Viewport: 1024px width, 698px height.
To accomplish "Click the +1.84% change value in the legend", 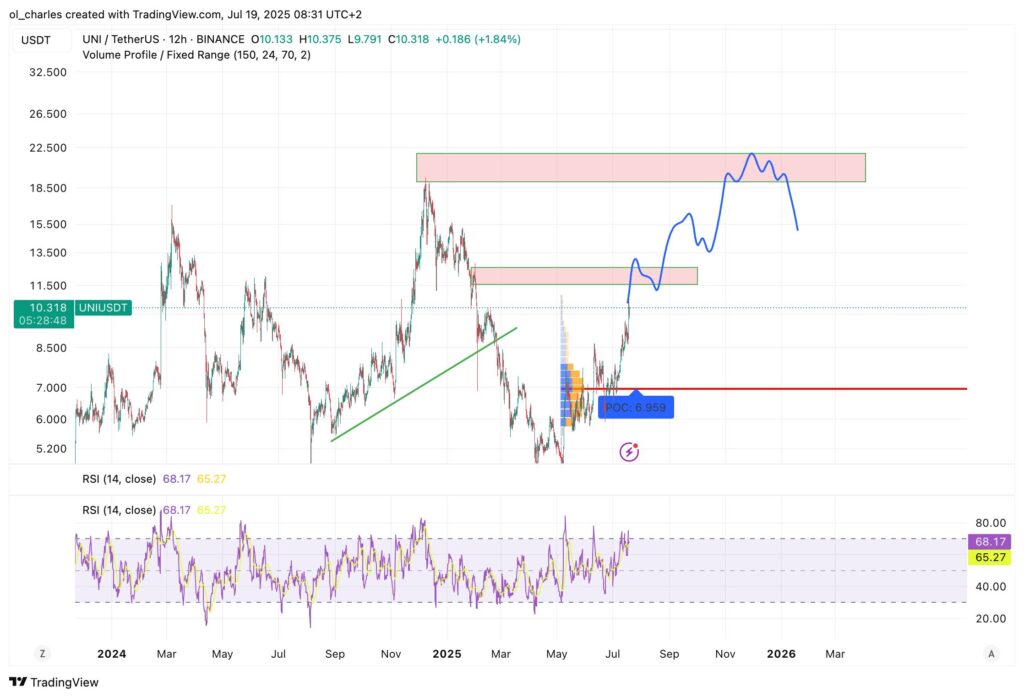I will (x=496, y=38).
